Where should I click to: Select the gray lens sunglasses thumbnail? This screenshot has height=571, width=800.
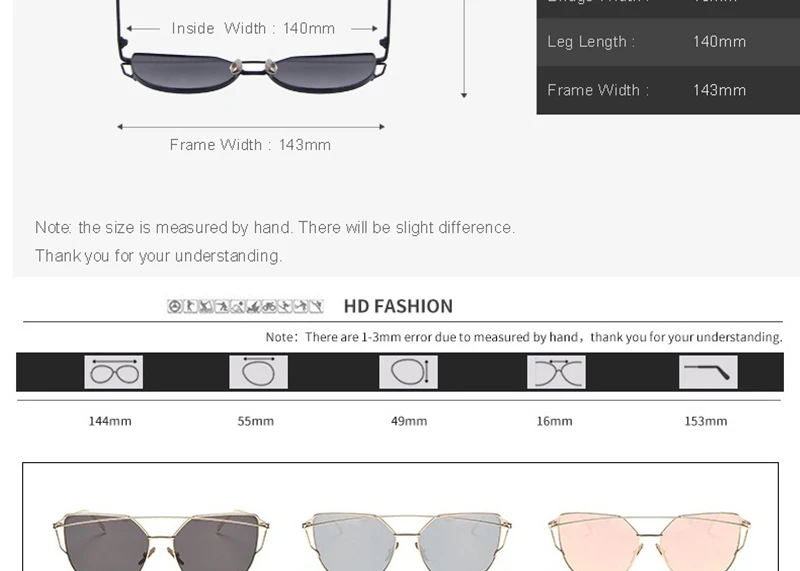pos(161,540)
